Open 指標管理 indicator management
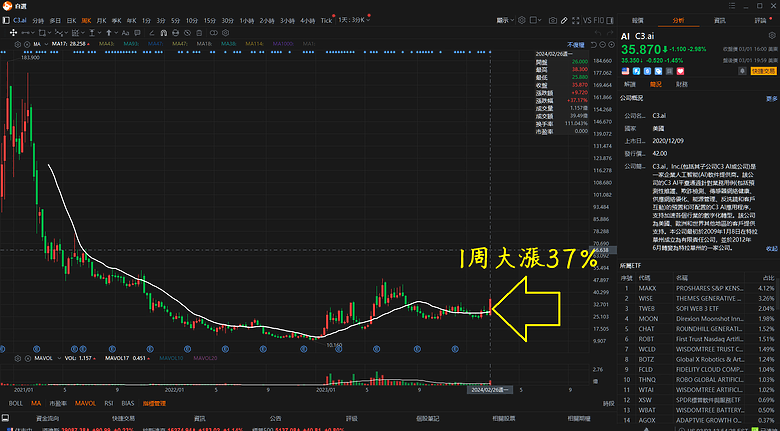The height and width of the screenshot is (431, 780). [x=154, y=403]
